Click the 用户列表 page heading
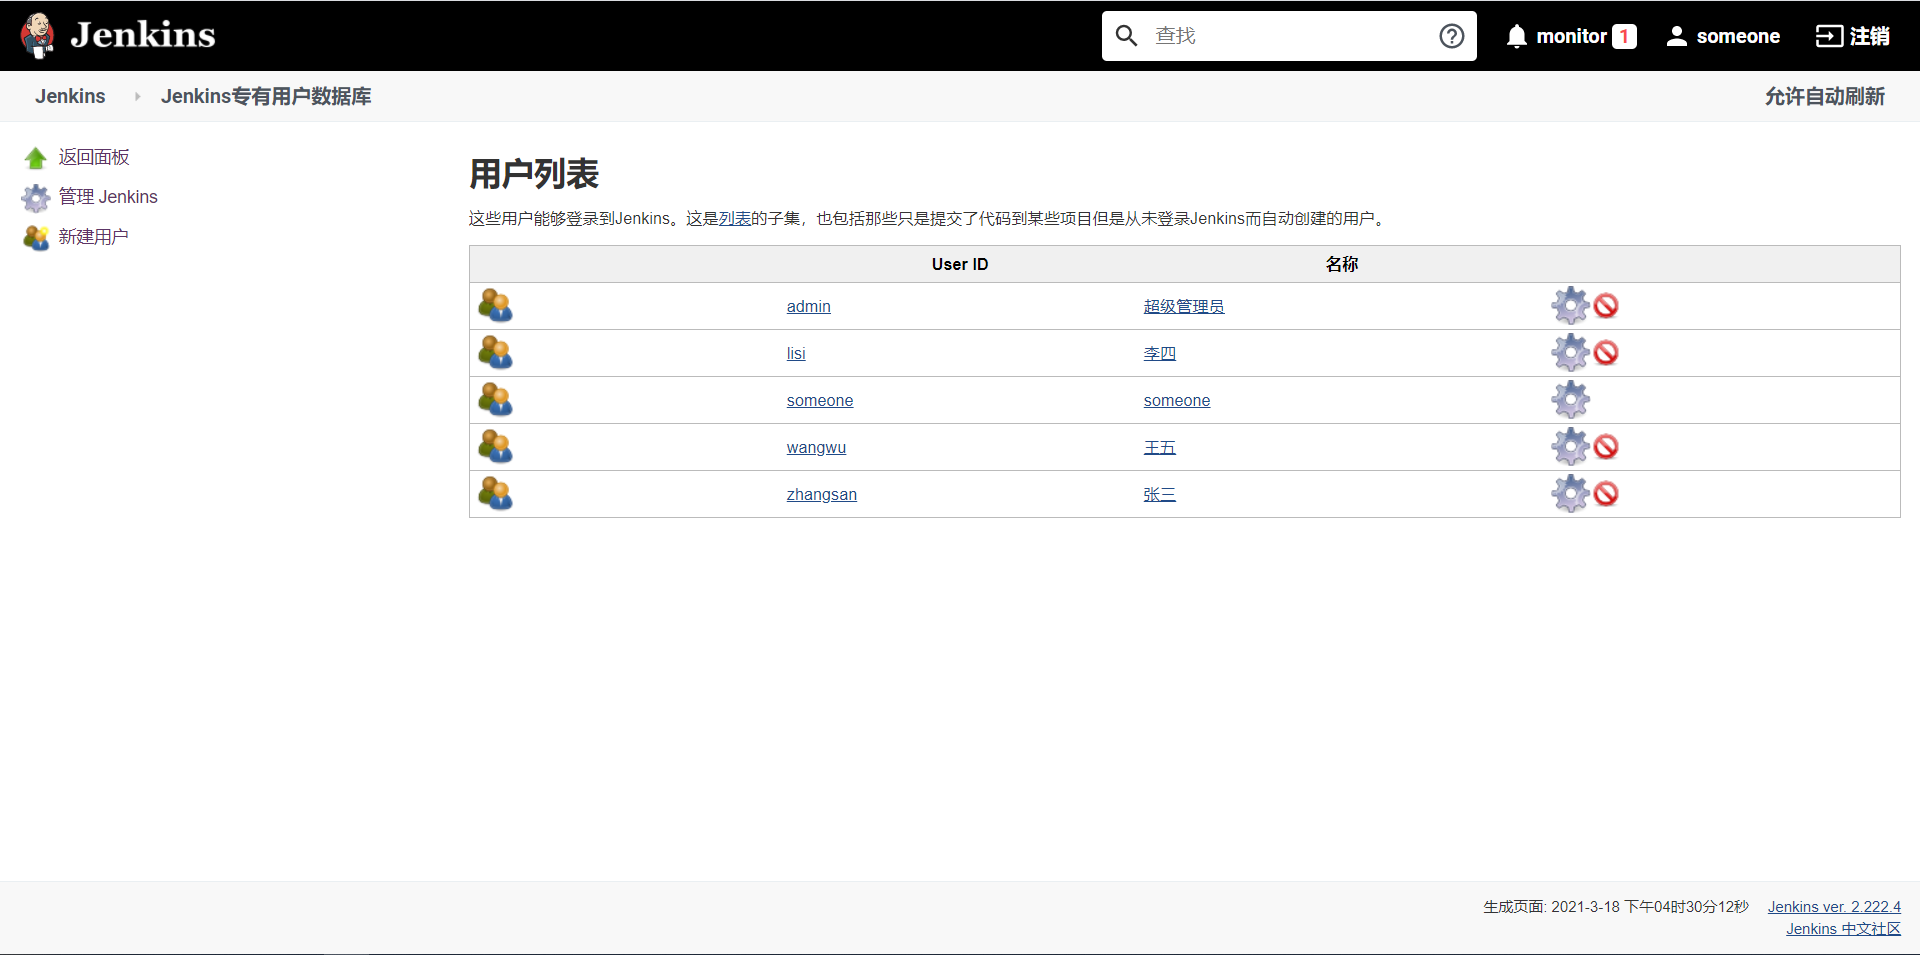The image size is (1920, 955). 534,174
